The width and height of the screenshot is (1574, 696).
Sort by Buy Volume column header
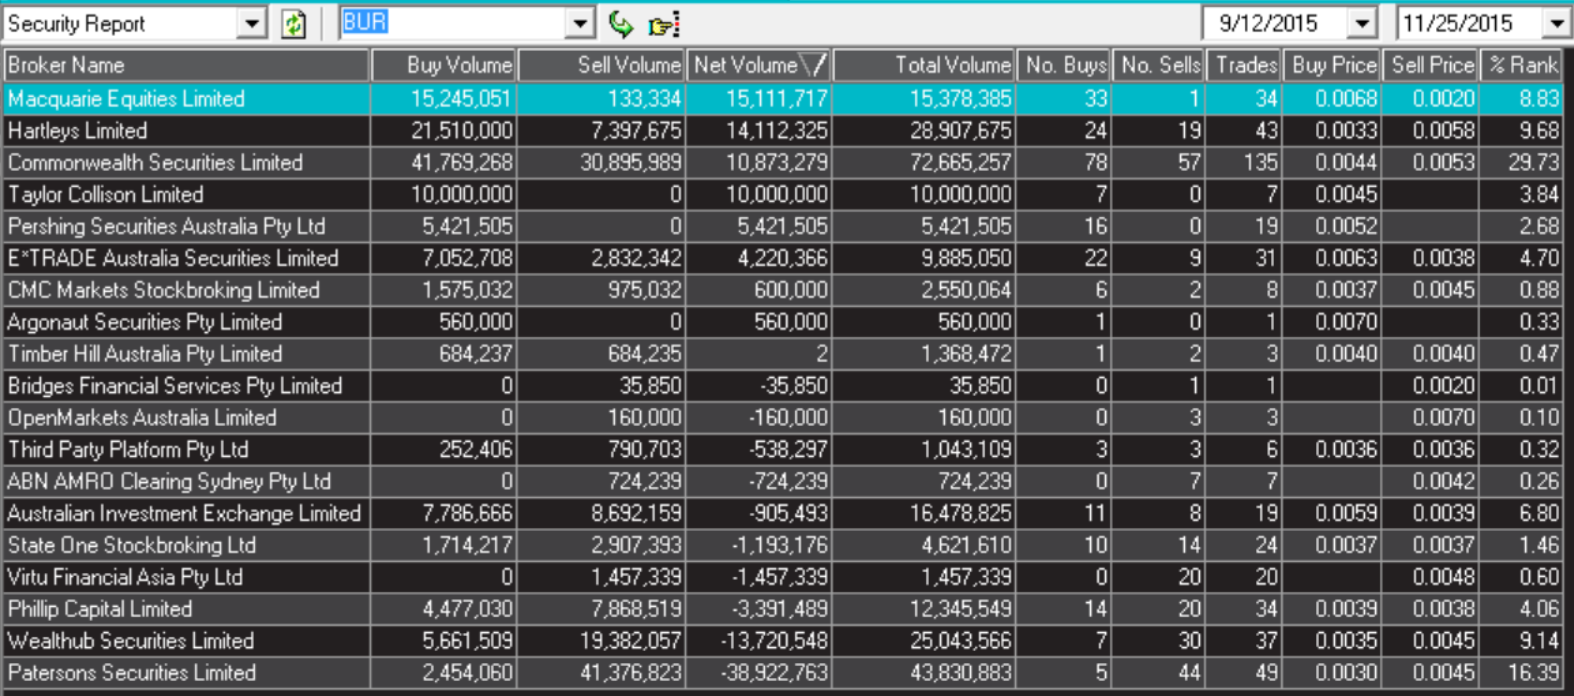point(444,65)
